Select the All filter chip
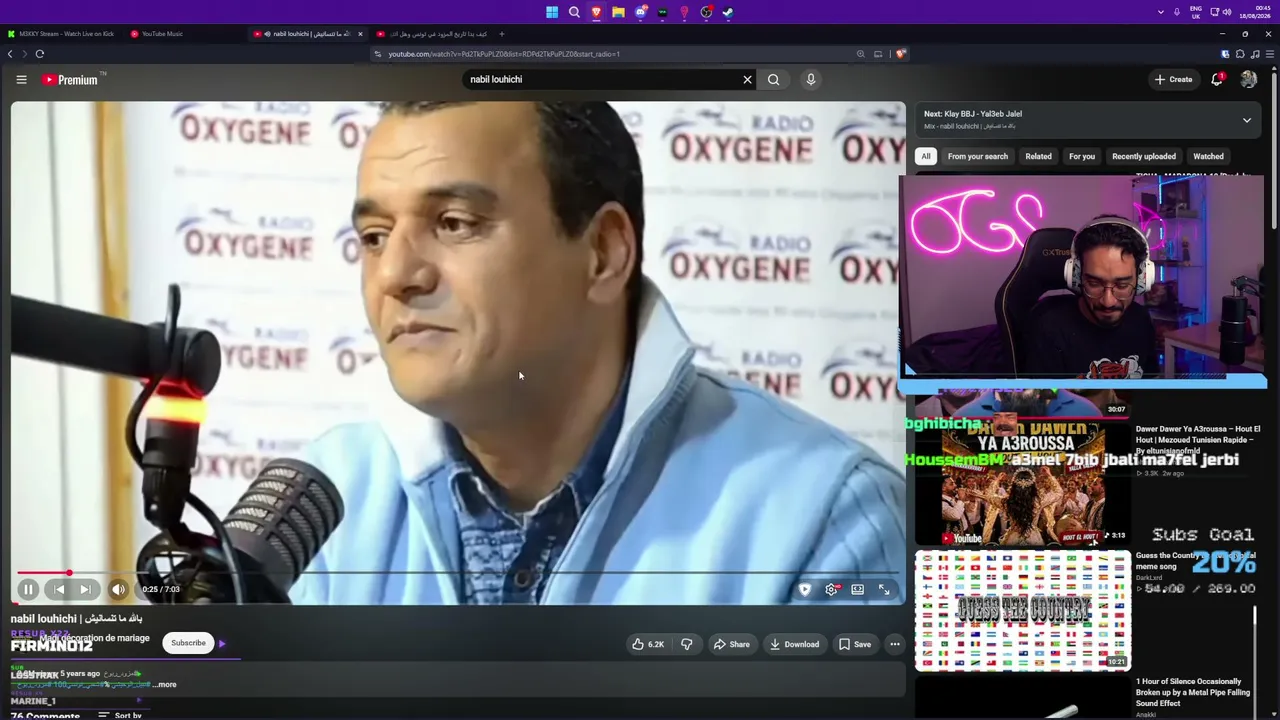The height and width of the screenshot is (720, 1280). [x=926, y=156]
